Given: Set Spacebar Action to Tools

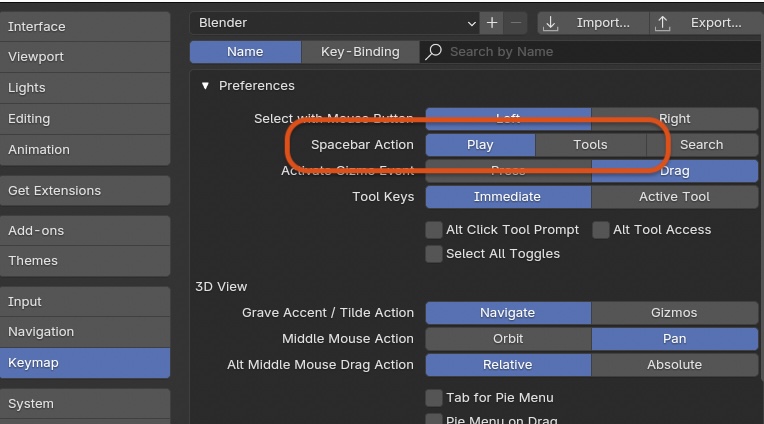Looking at the screenshot, I should tap(591, 145).
